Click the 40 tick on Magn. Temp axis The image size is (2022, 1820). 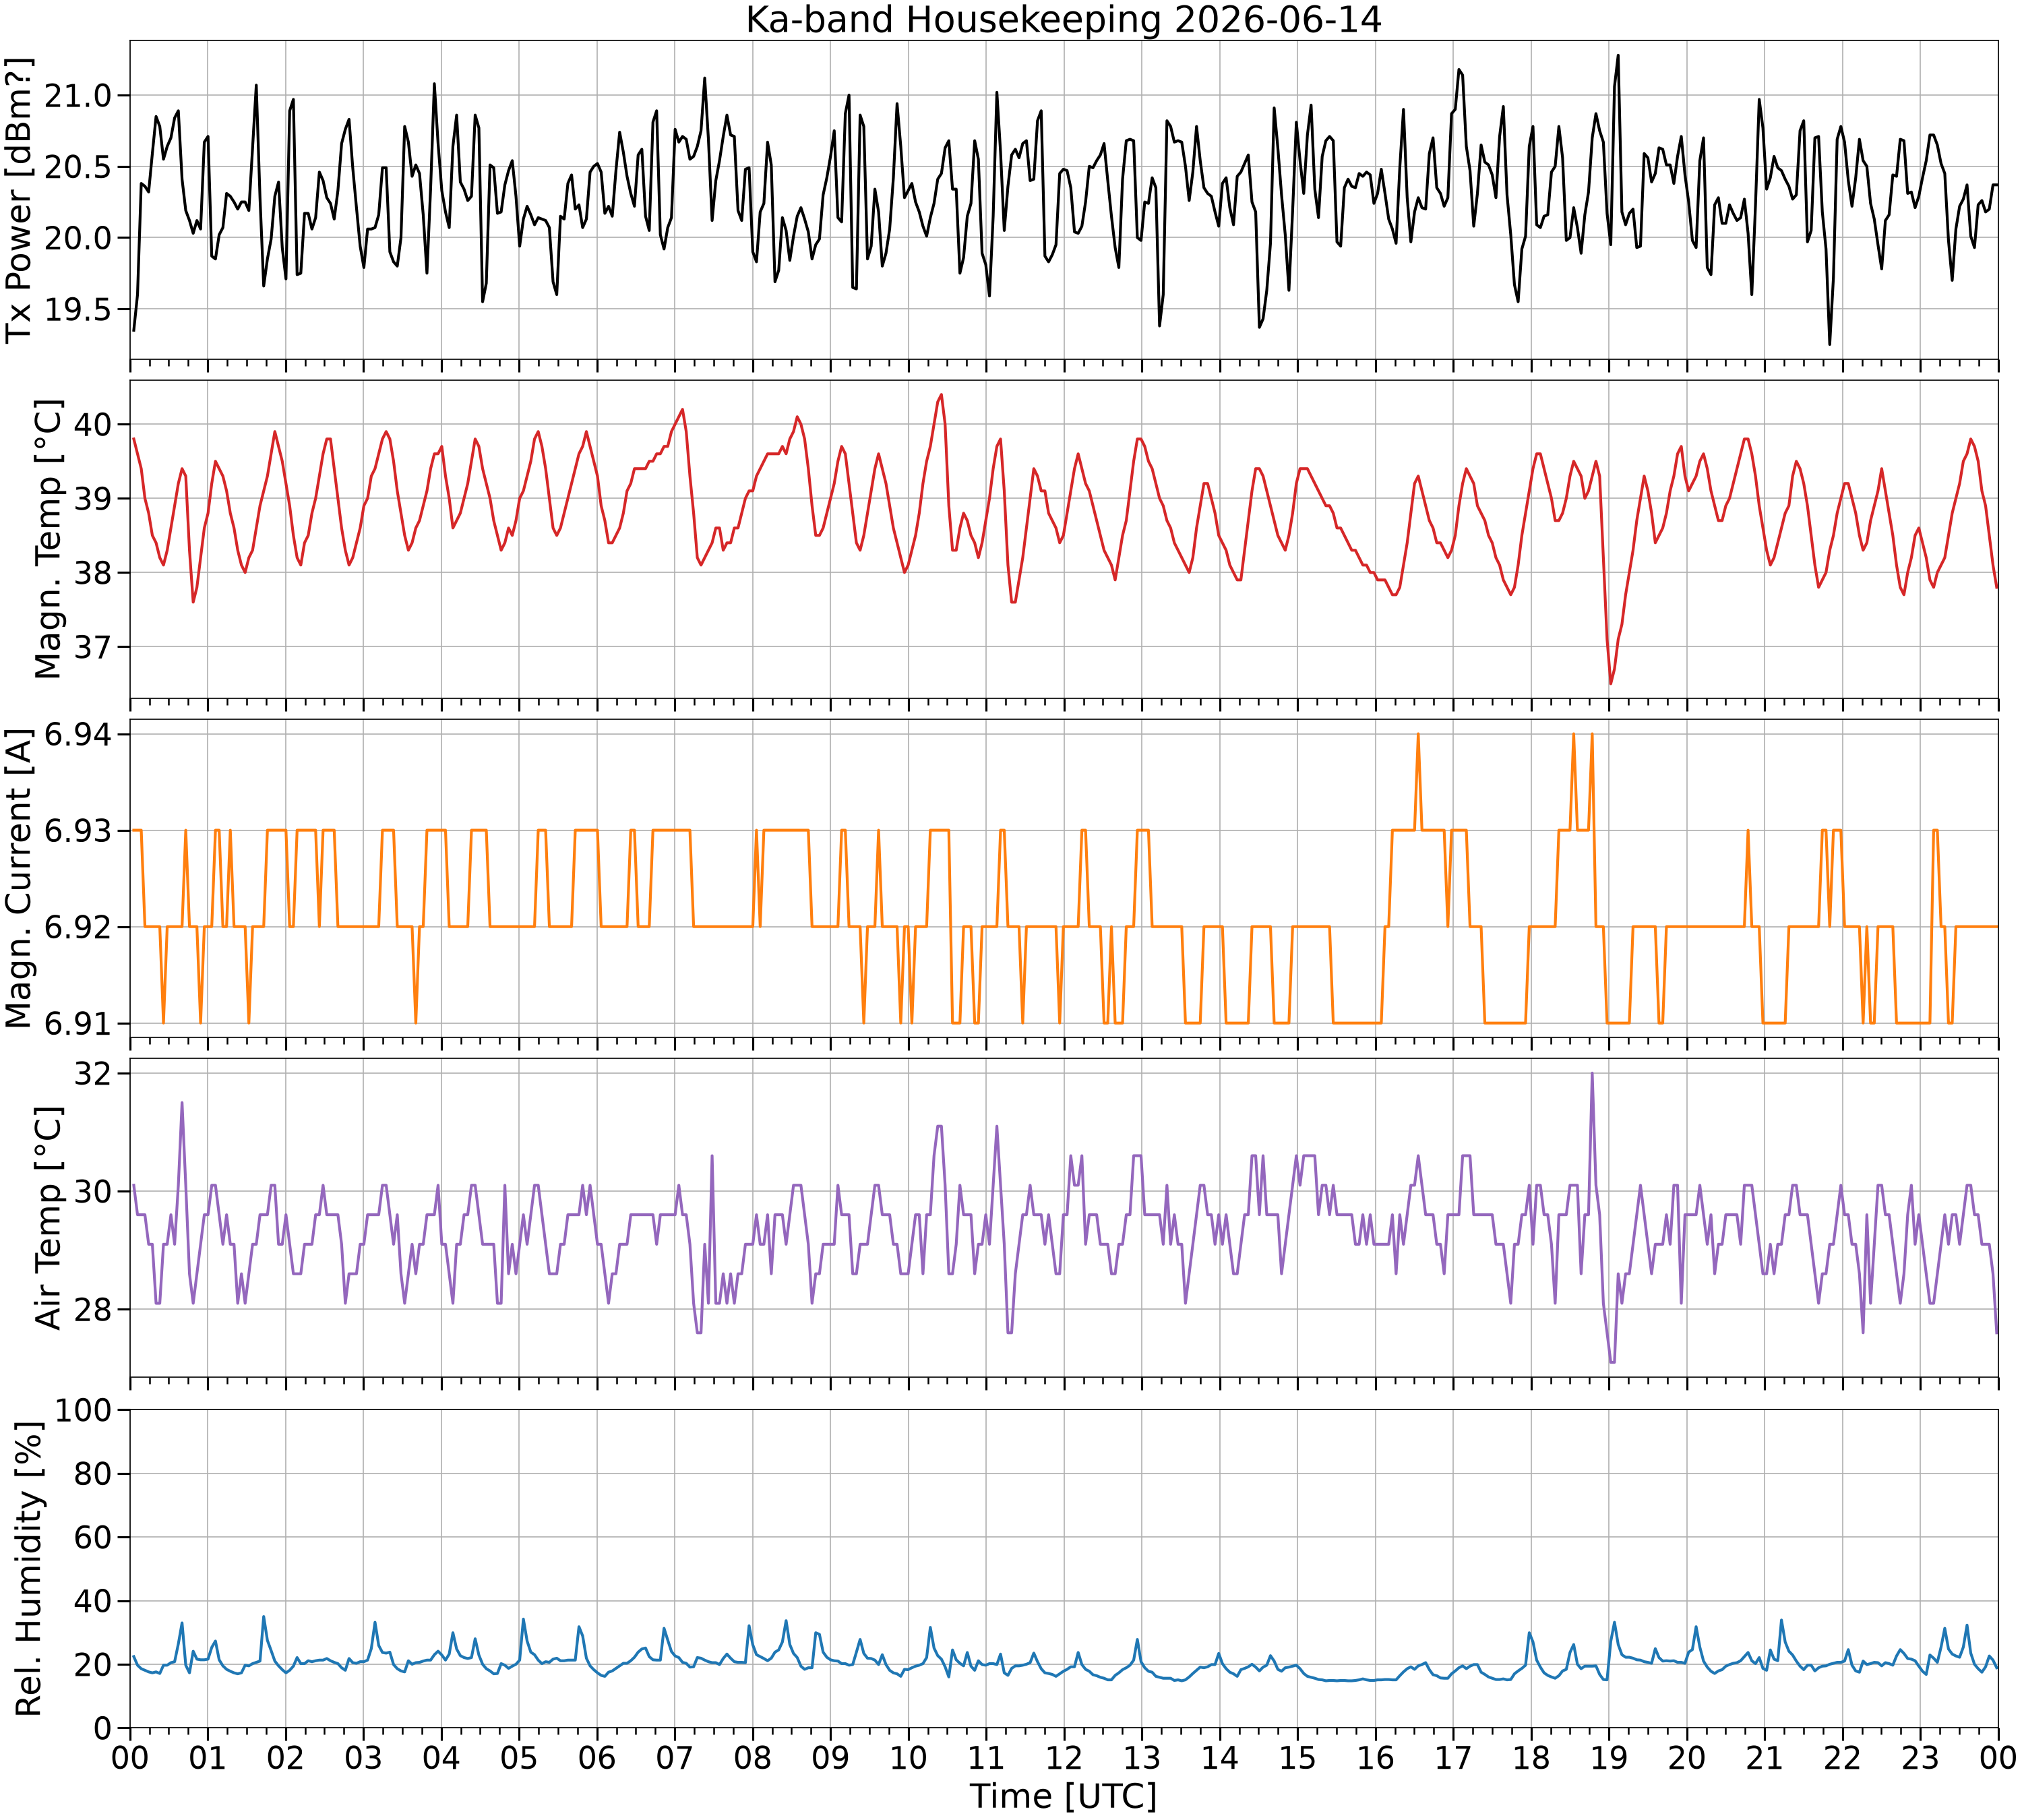[x=96, y=424]
